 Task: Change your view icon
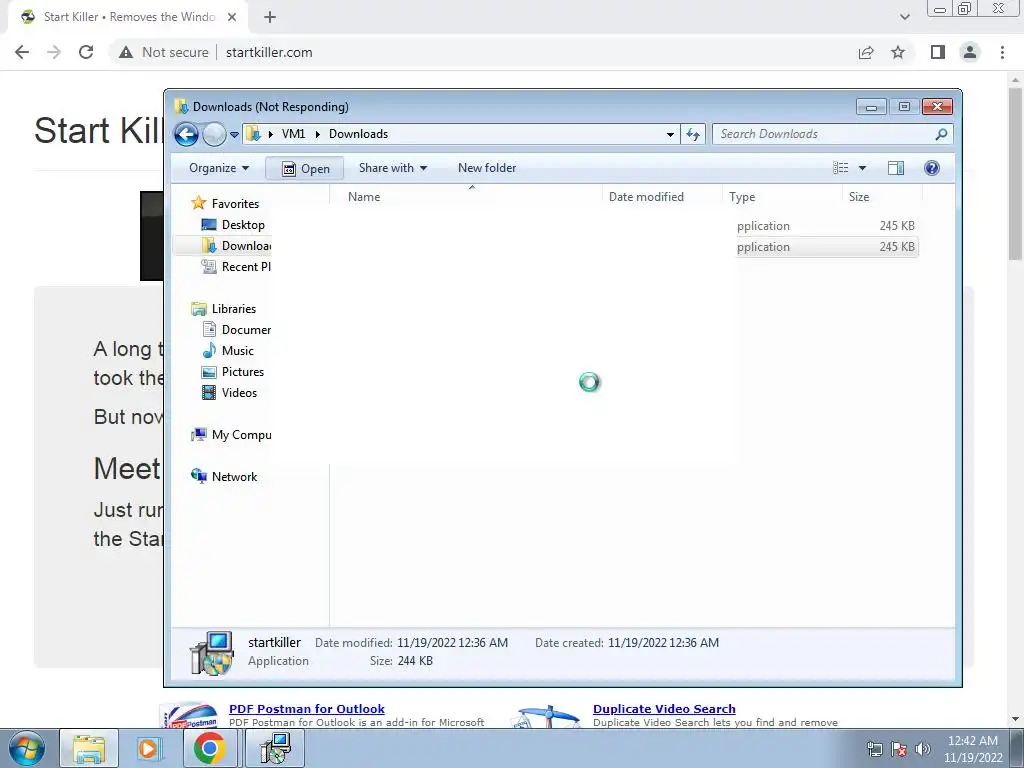point(840,168)
